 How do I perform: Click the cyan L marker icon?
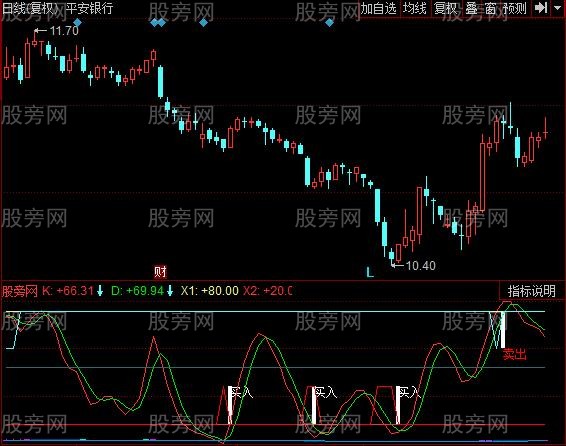[x=370, y=272]
